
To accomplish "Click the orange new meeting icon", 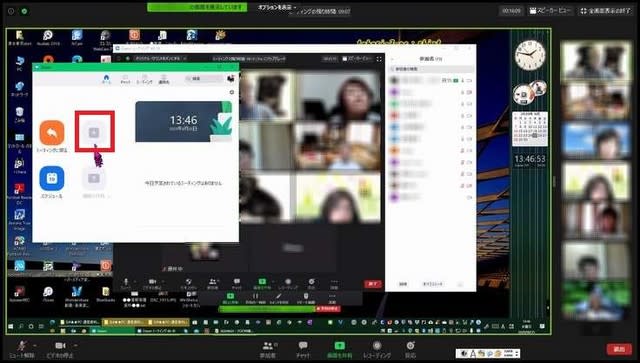I will point(52,133).
